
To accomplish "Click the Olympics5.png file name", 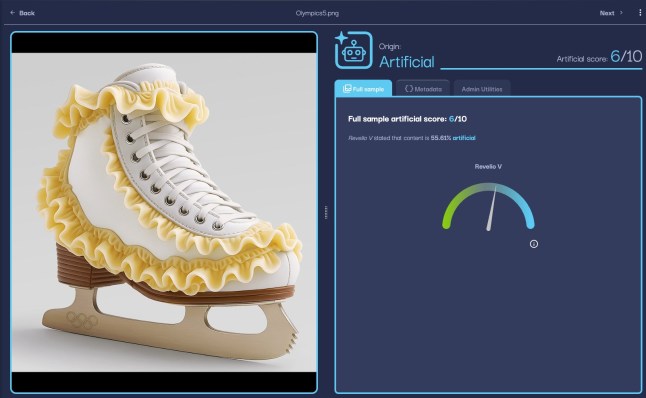I will pos(317,13).
